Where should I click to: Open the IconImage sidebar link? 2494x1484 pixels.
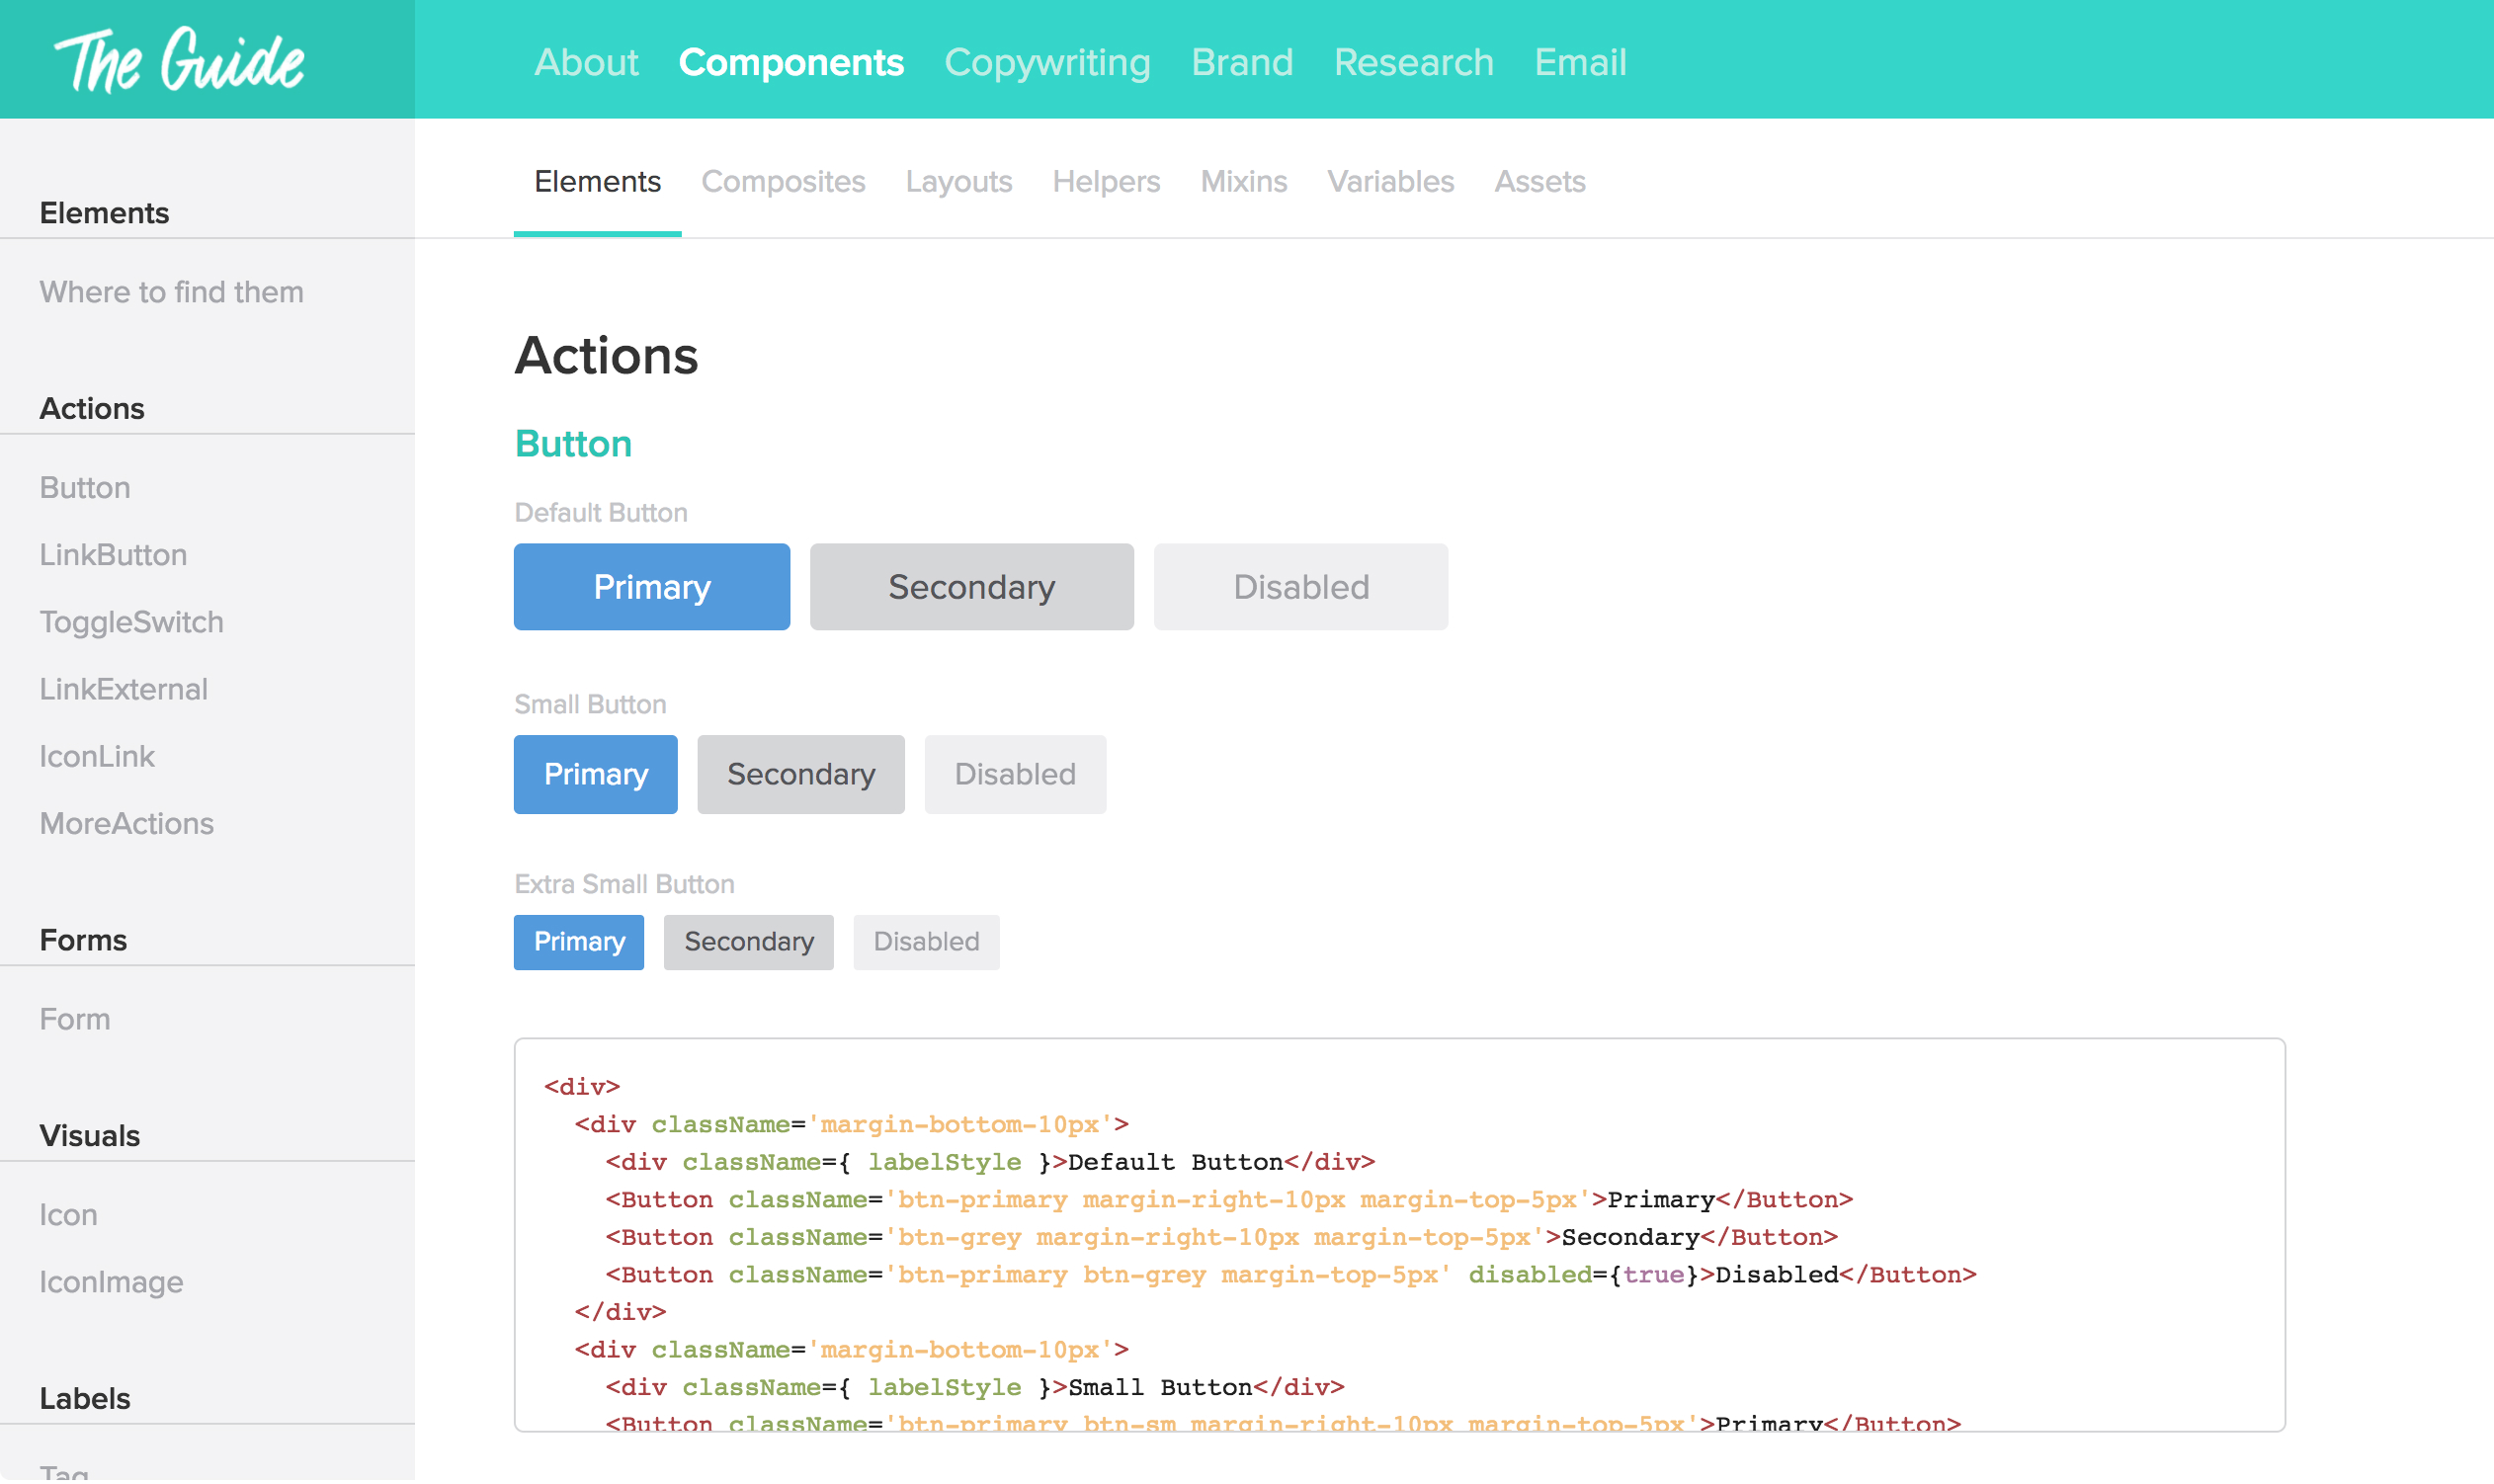pyautogui.click(x=111, y=1283)
